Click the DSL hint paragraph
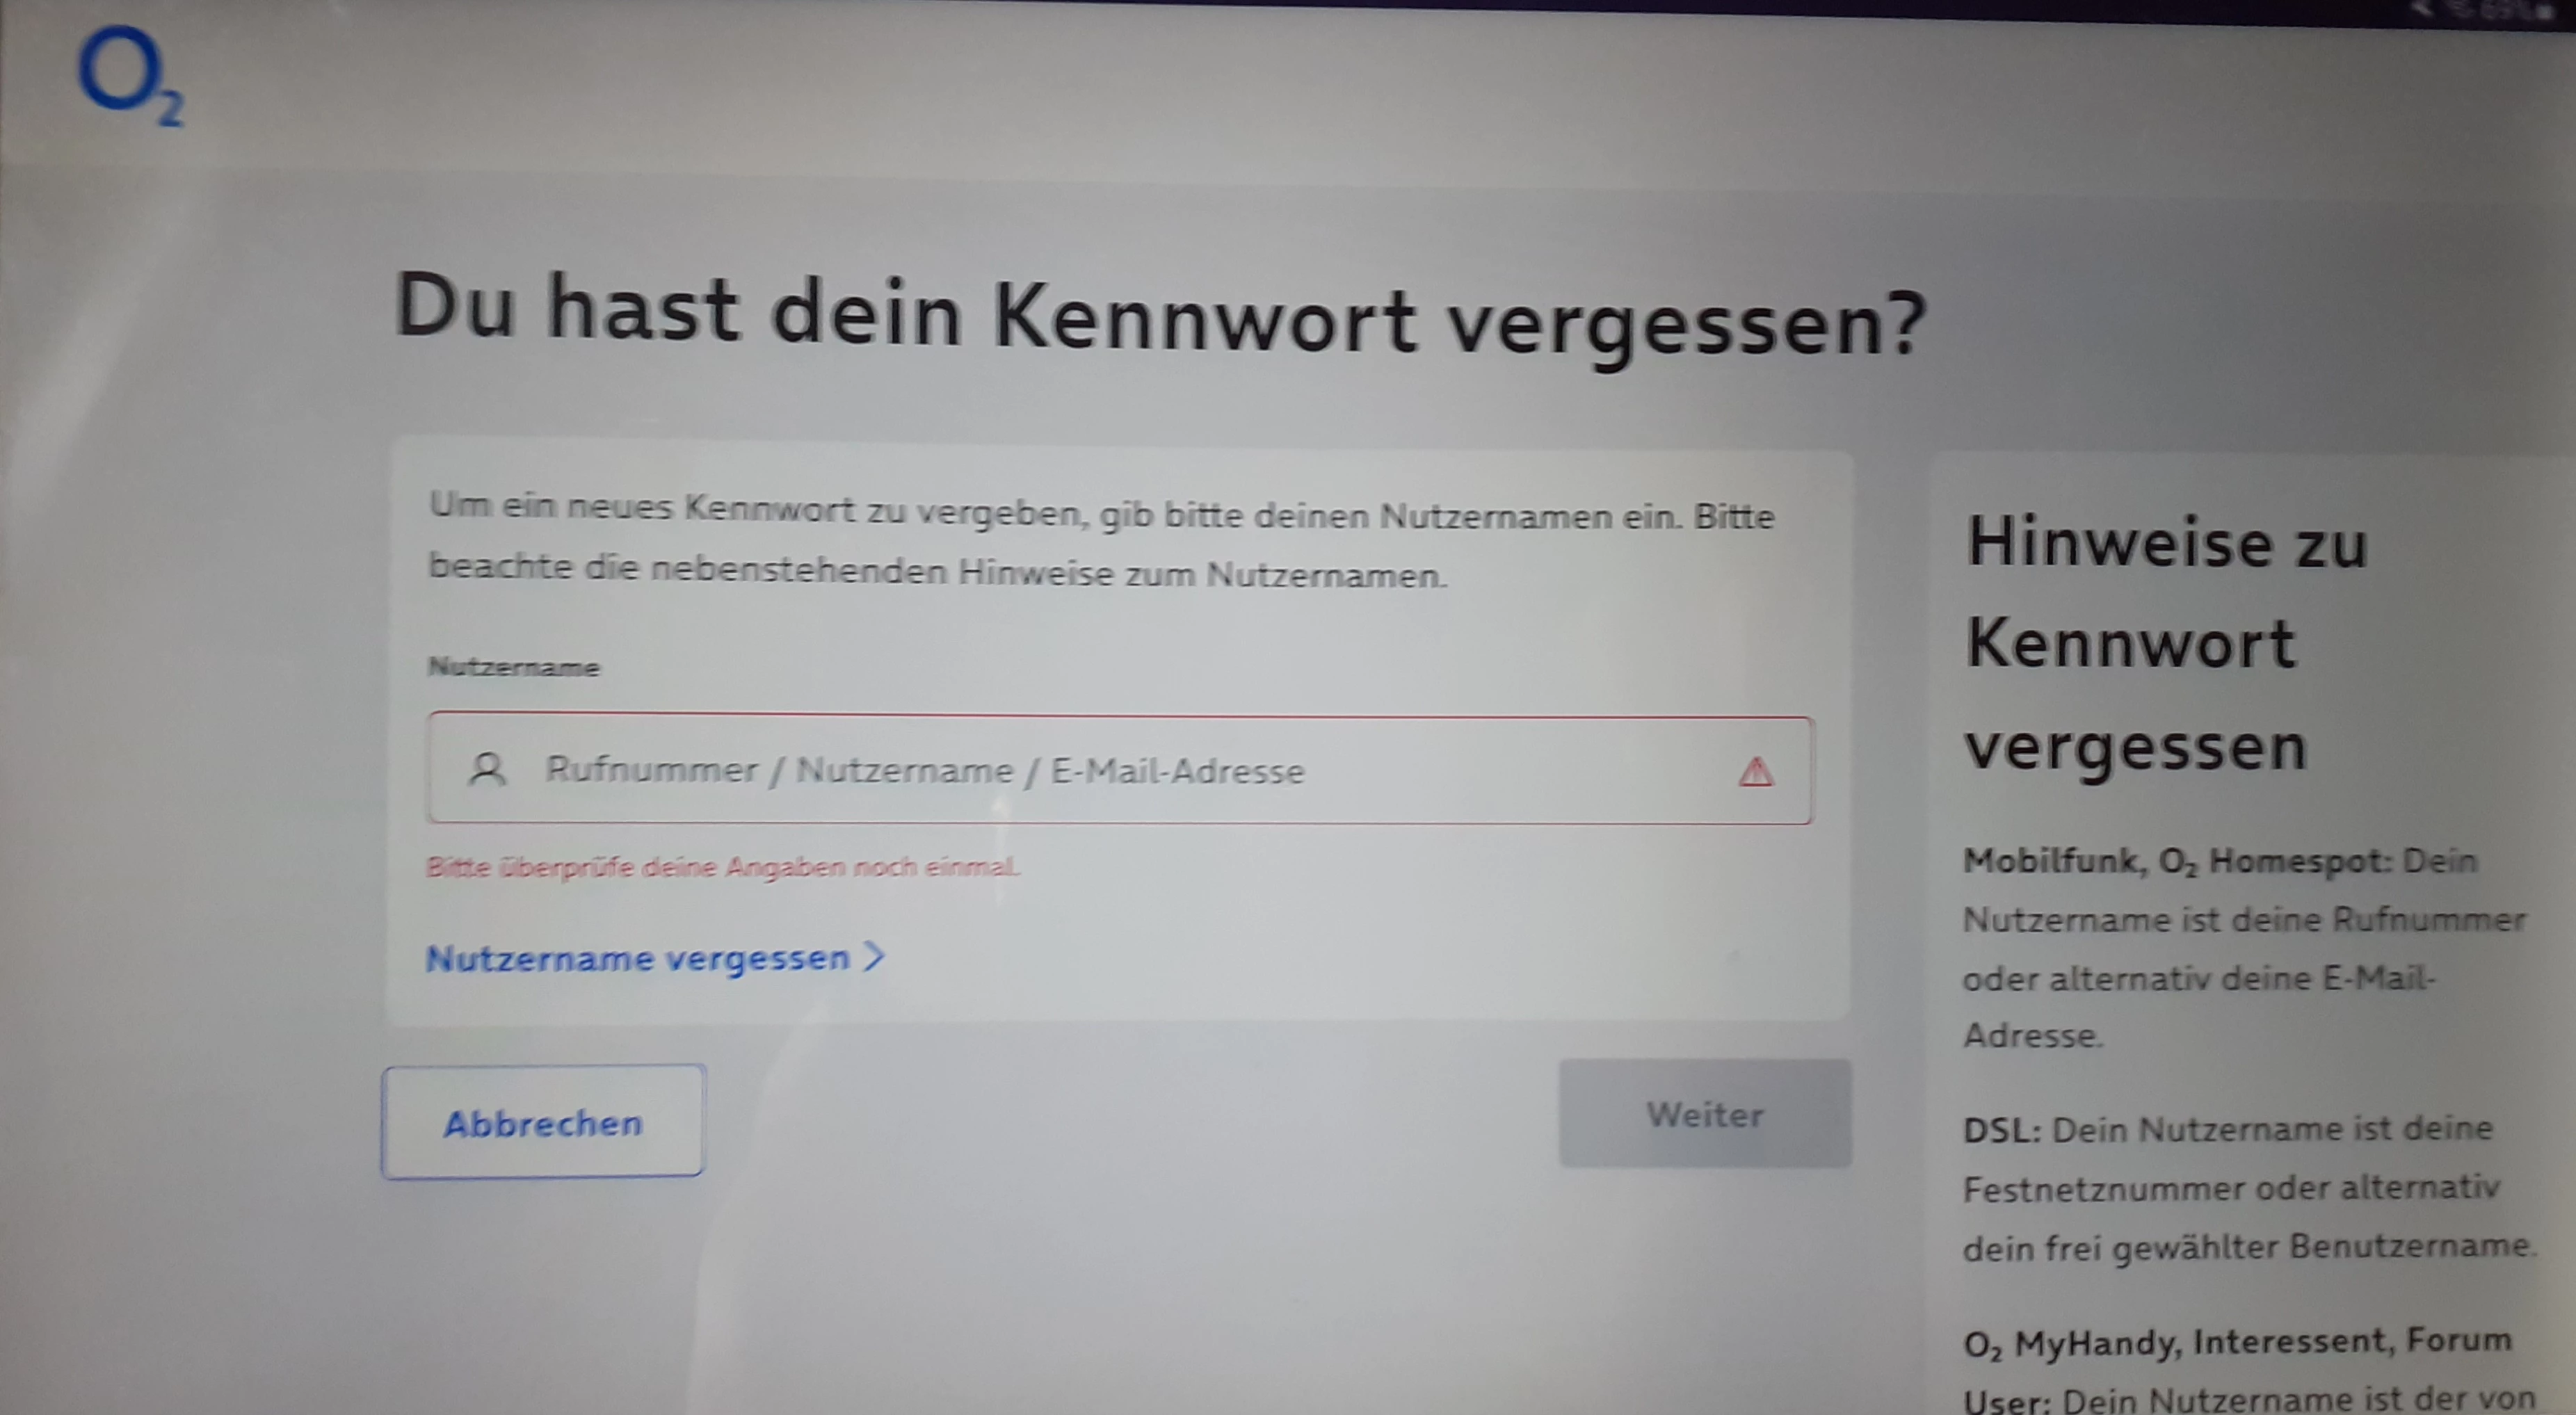 [2249, 1188]
